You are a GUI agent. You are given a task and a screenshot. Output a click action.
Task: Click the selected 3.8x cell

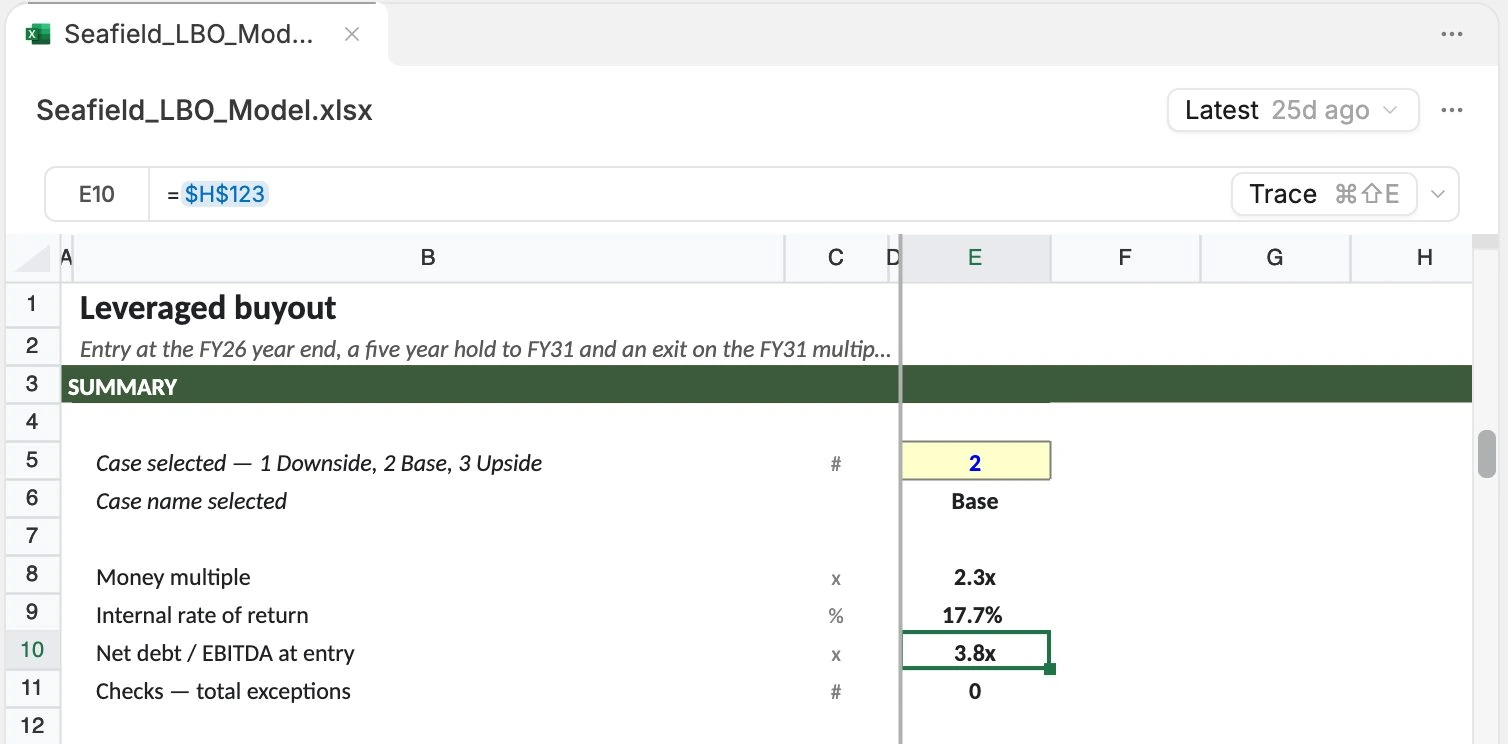coord(975,652)
